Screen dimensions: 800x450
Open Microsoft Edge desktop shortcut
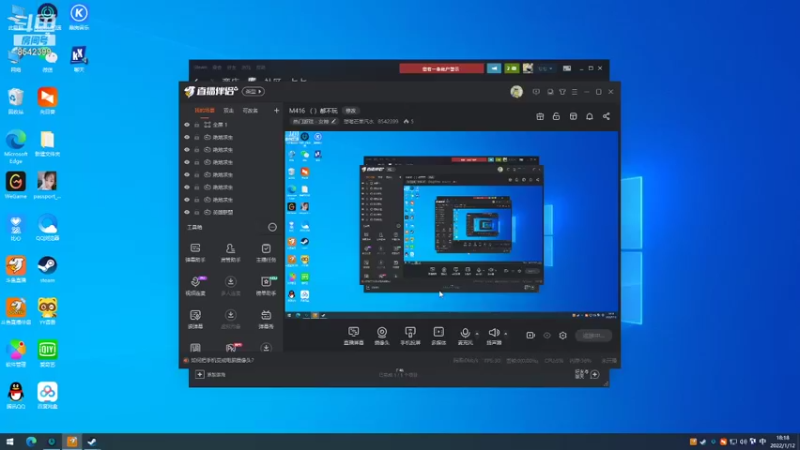(x=16, y=147)
